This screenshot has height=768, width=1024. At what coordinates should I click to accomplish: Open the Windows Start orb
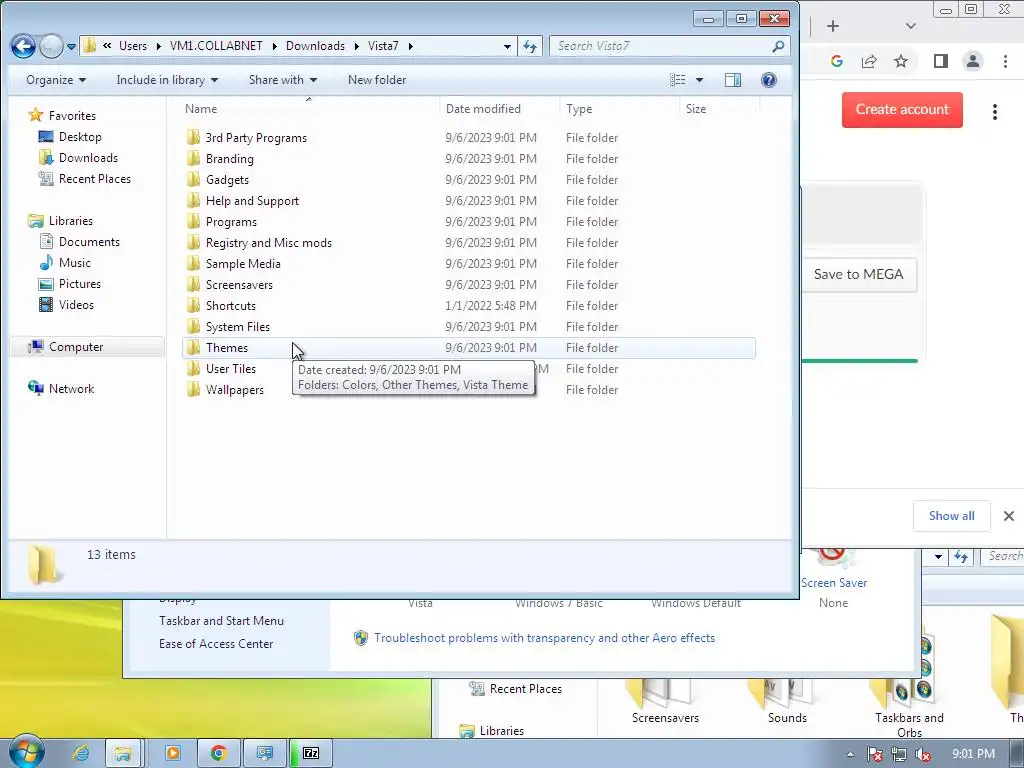(x=25, y=751)
